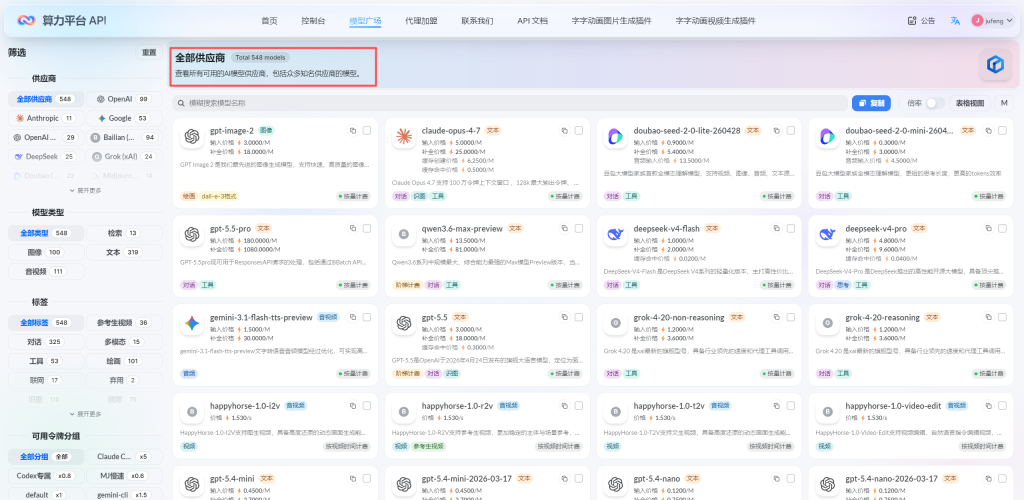The width and height of the screenshot is (1024, 500).
Task: Copy the grok-4-20-non-reasoning model name
Action: 776,317
